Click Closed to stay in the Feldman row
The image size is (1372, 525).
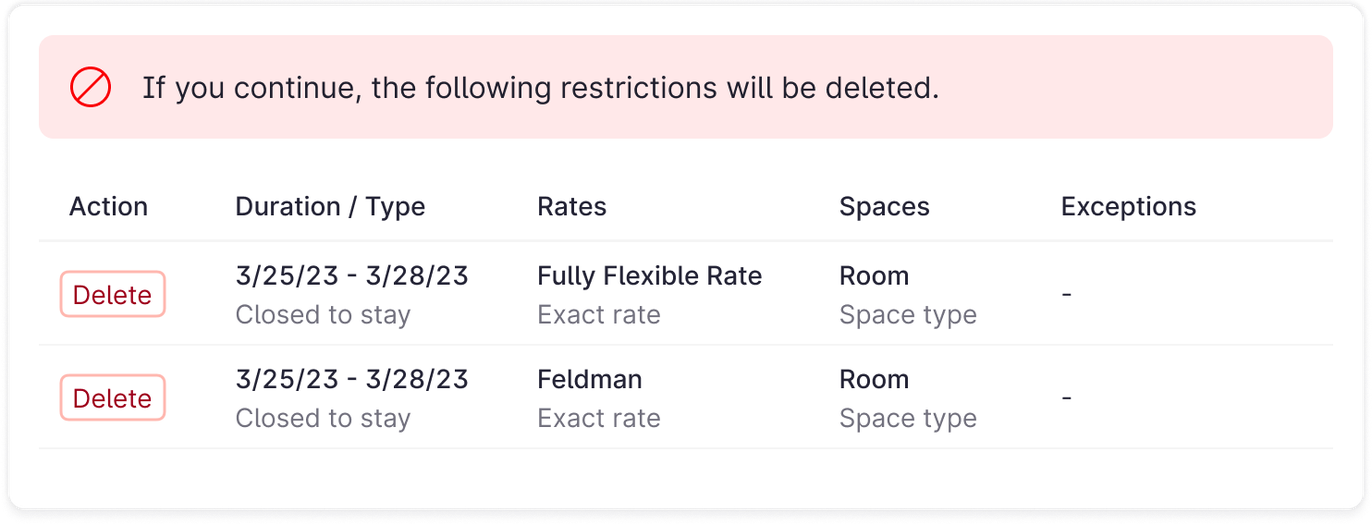[323, 418]
